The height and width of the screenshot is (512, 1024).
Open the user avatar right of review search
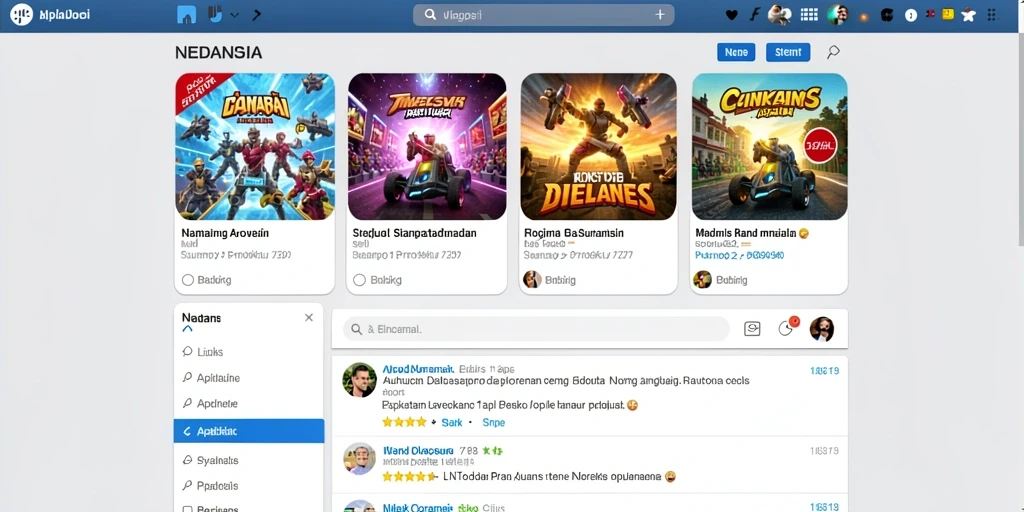(822, 329)
